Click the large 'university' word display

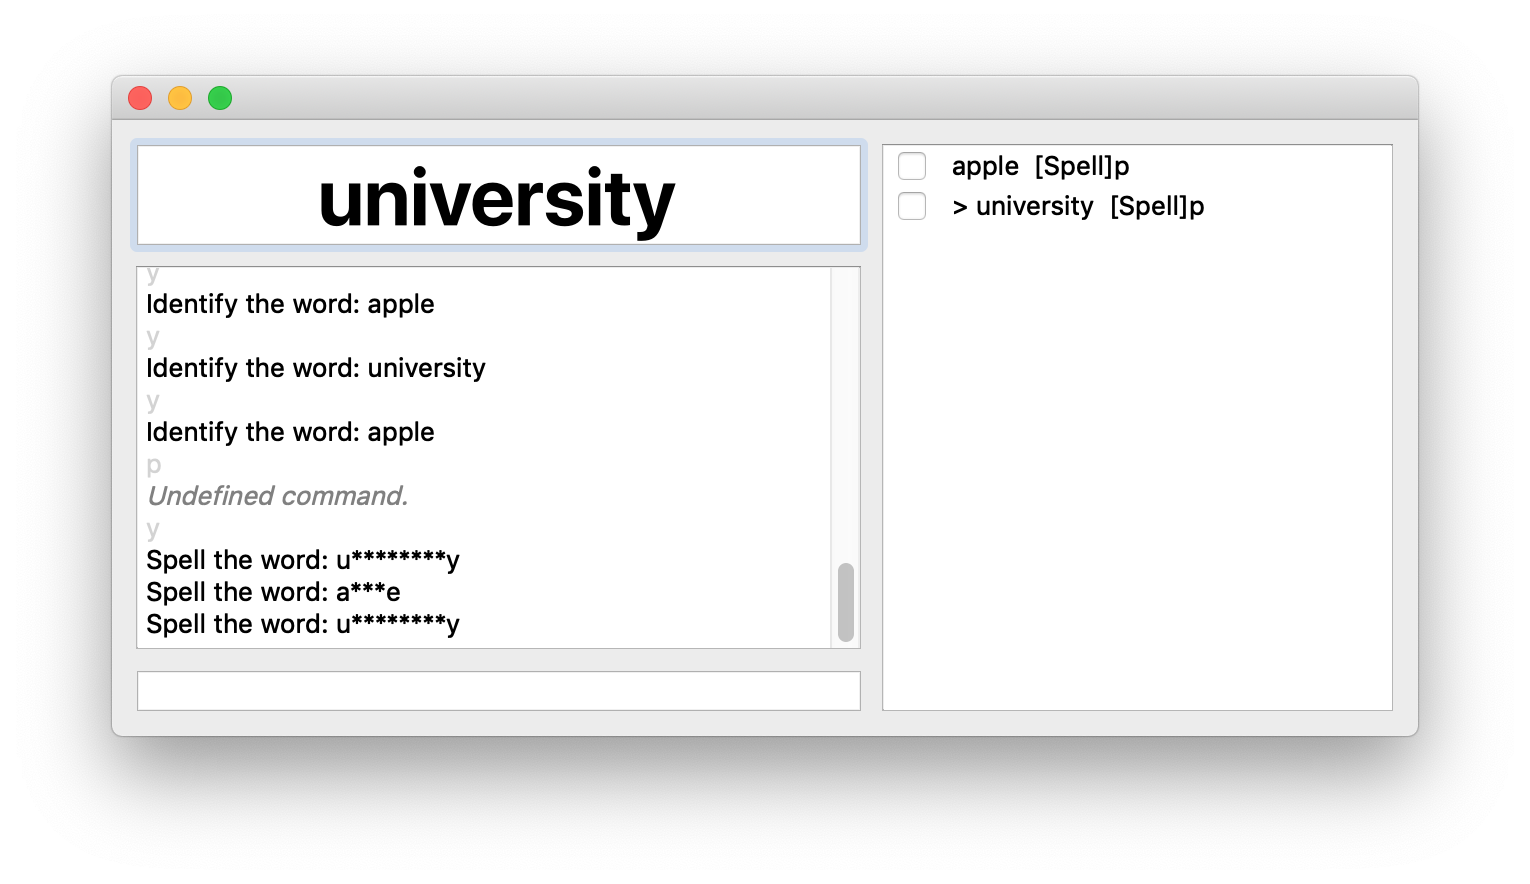point(498,195)
